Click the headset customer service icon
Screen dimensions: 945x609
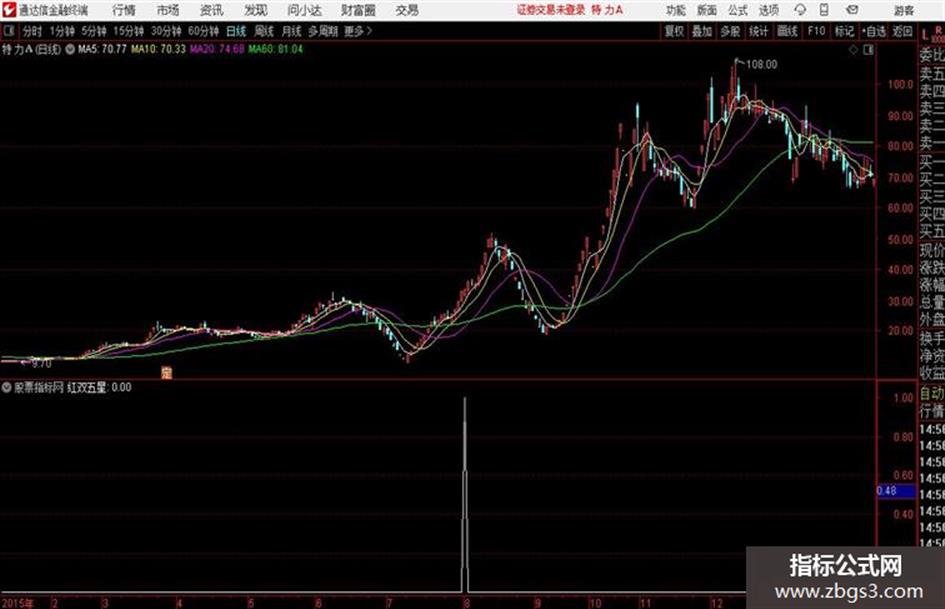[800, 10]
